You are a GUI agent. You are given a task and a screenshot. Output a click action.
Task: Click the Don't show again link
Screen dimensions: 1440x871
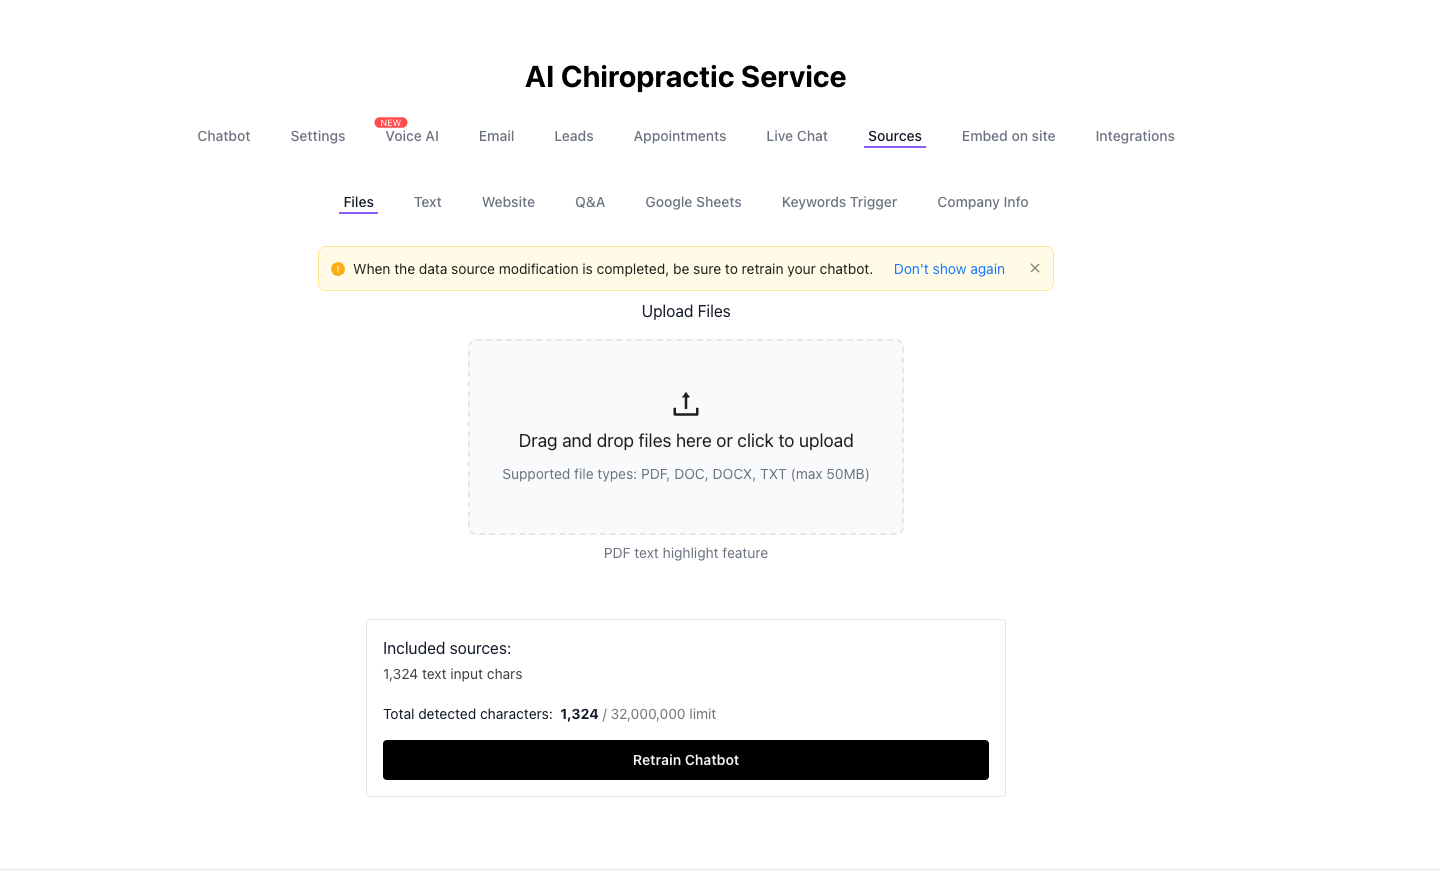[949, 268]
